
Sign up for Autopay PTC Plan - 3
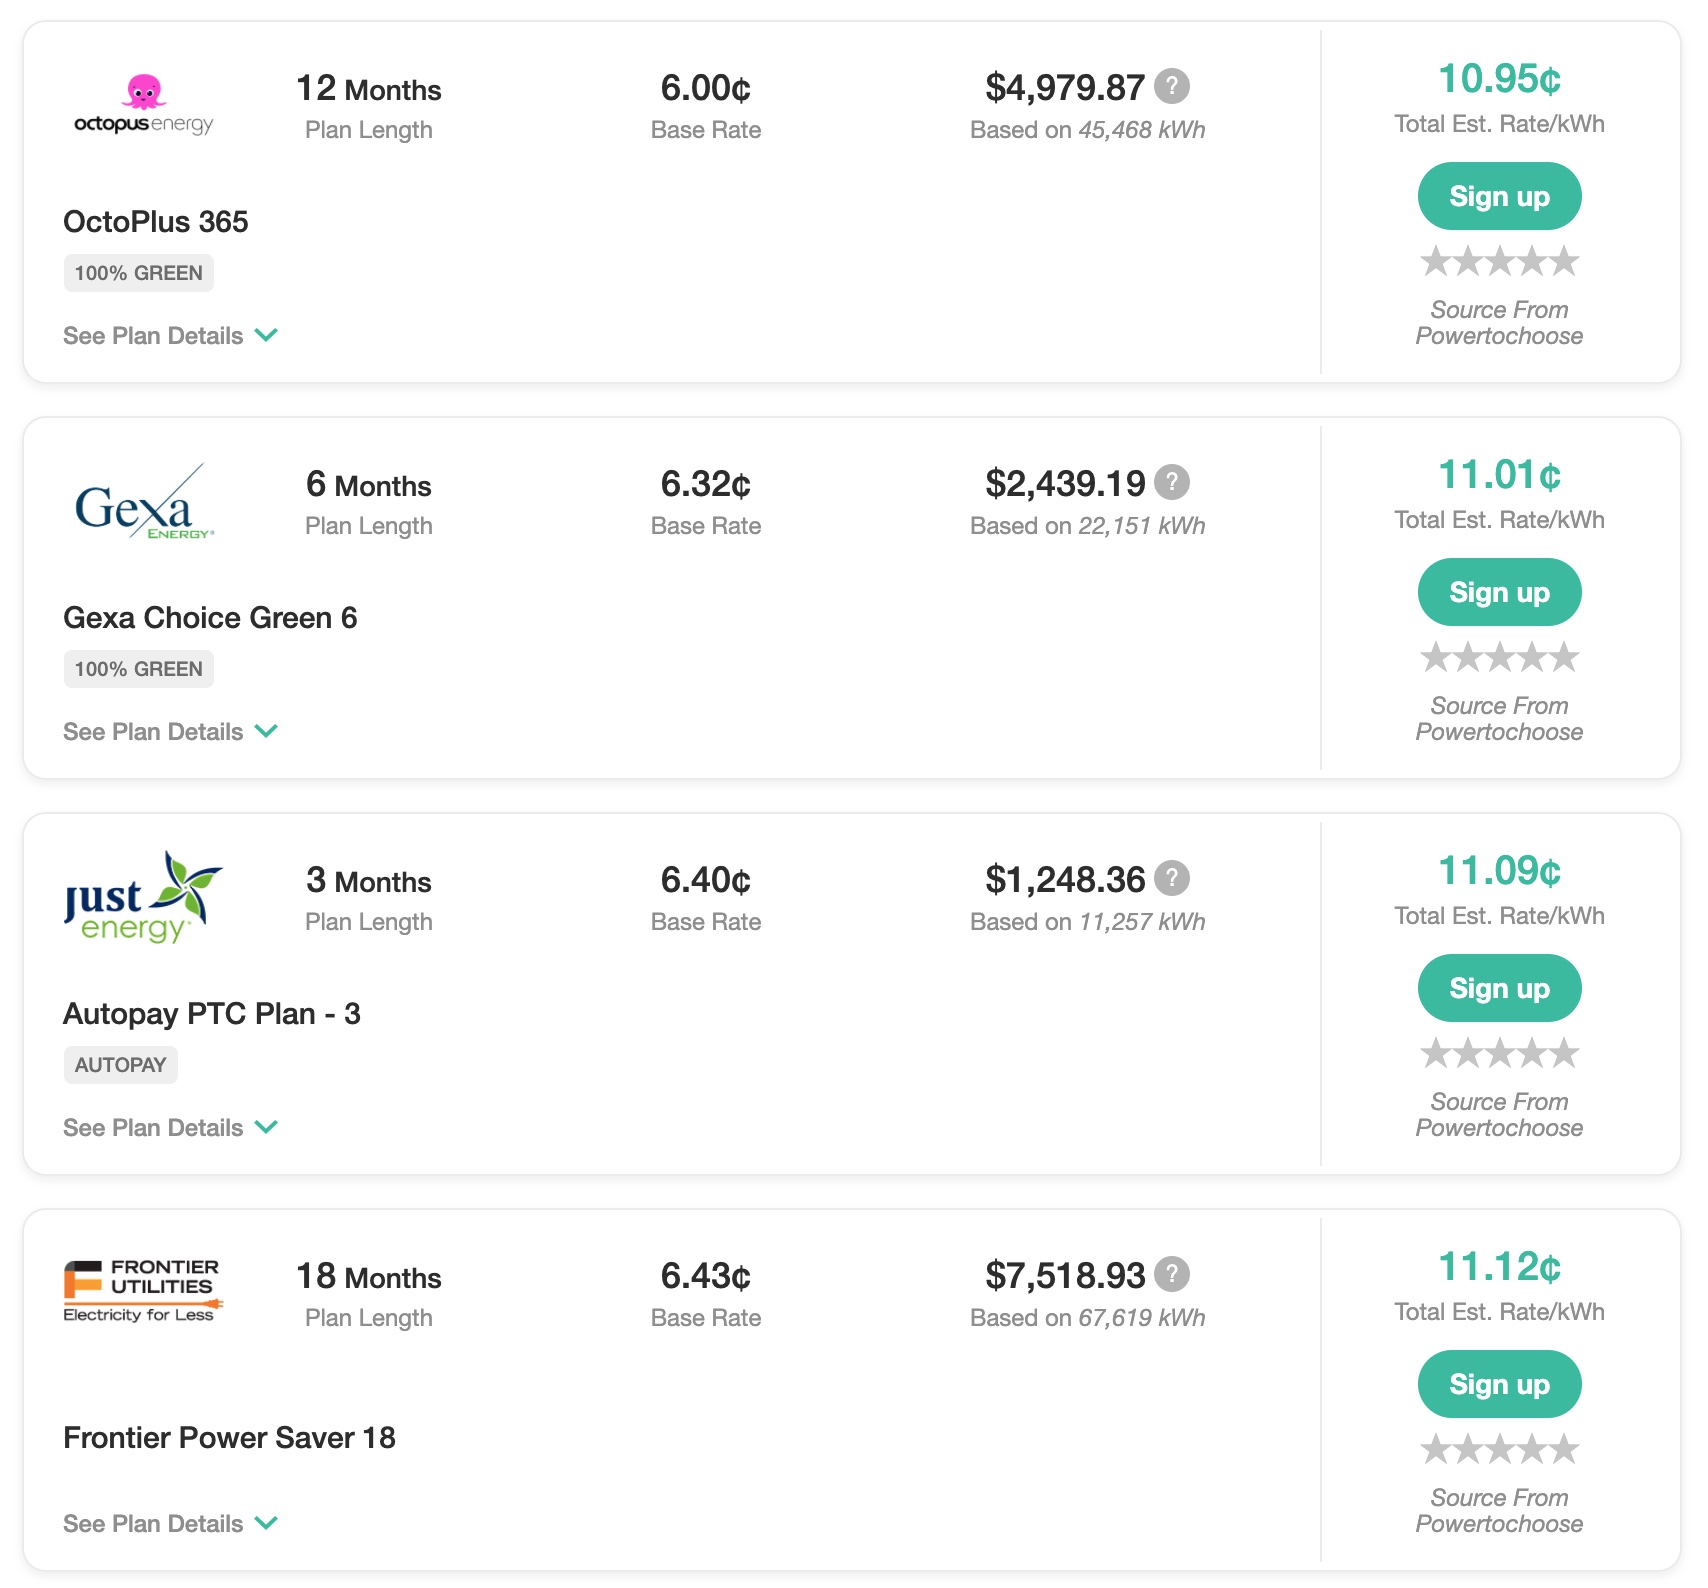pyautogui.click(x=1498, y=989)
